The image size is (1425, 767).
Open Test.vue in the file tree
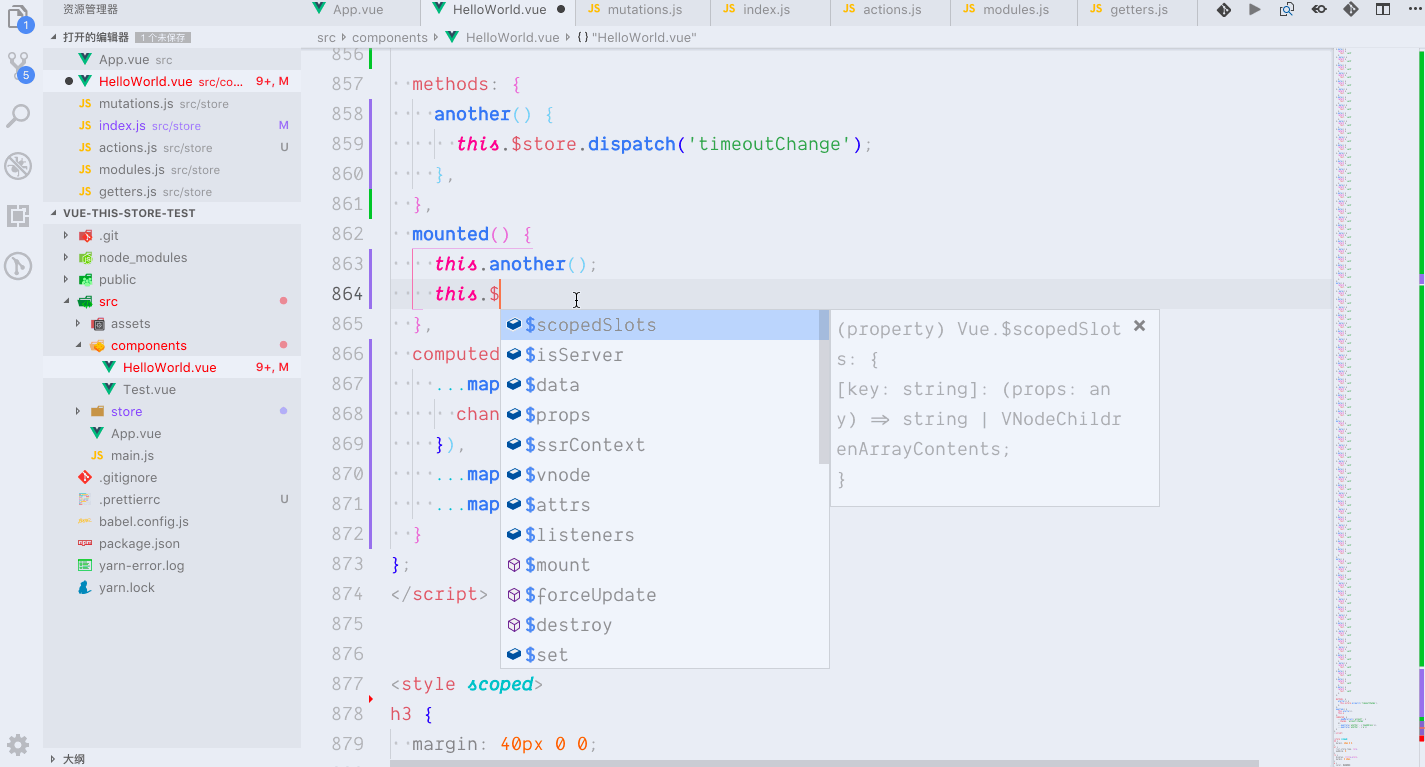coord(172,389)
